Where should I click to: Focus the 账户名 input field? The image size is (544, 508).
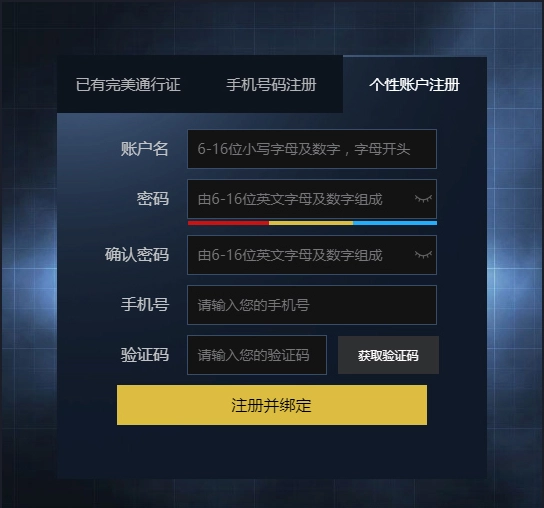(312, 149)
